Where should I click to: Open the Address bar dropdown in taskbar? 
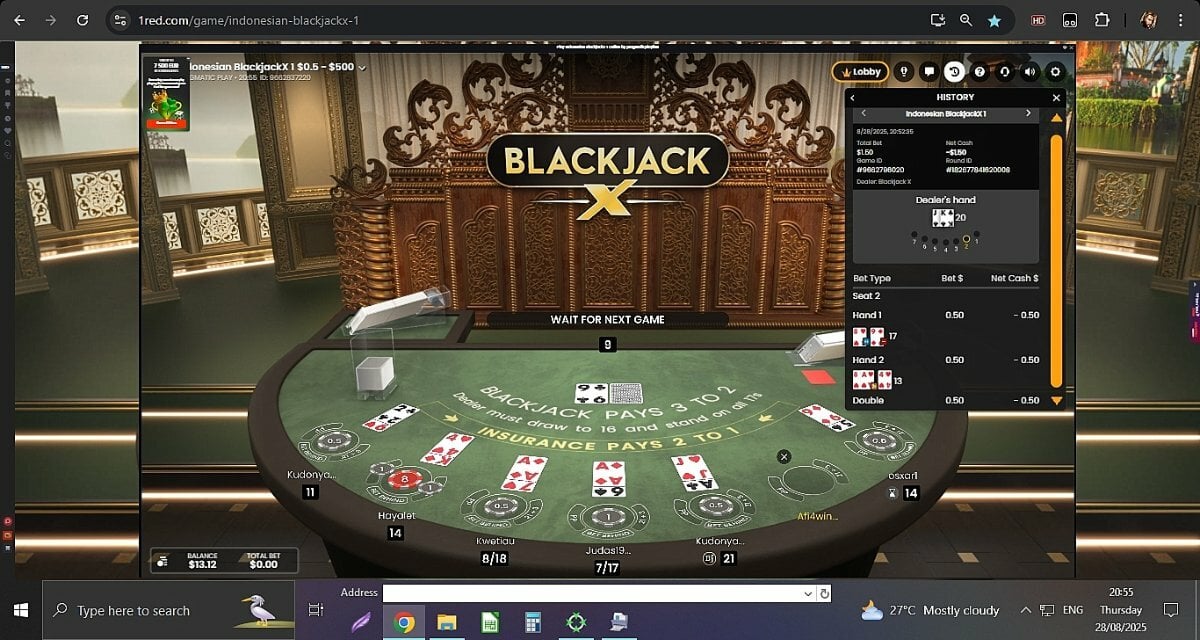pos(808,593)
